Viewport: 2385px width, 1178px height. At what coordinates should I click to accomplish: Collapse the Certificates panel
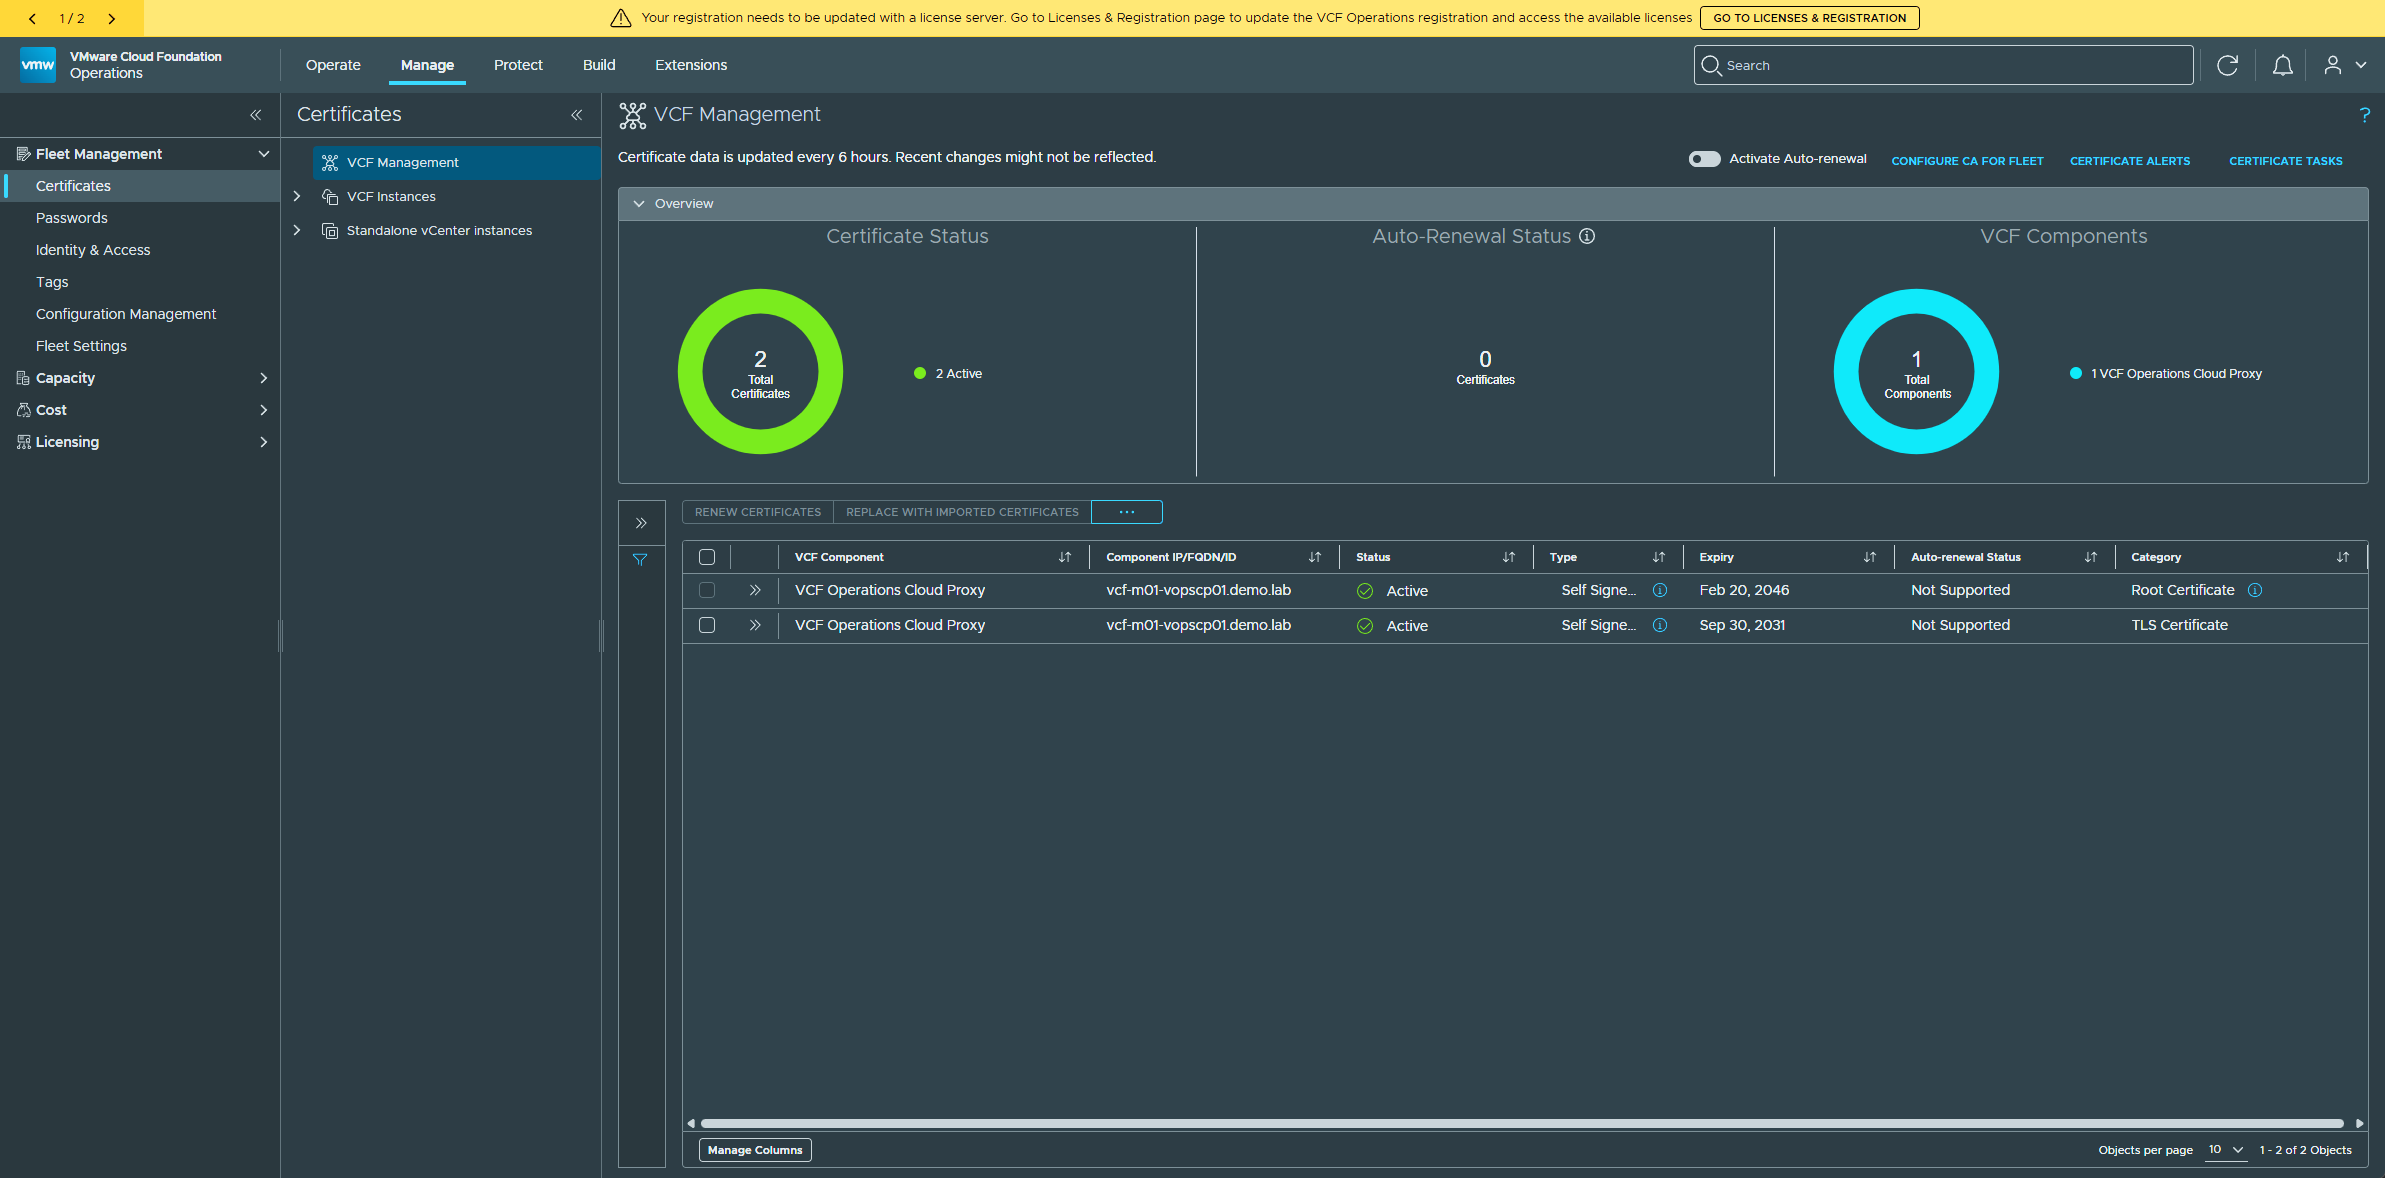(577, 115)
